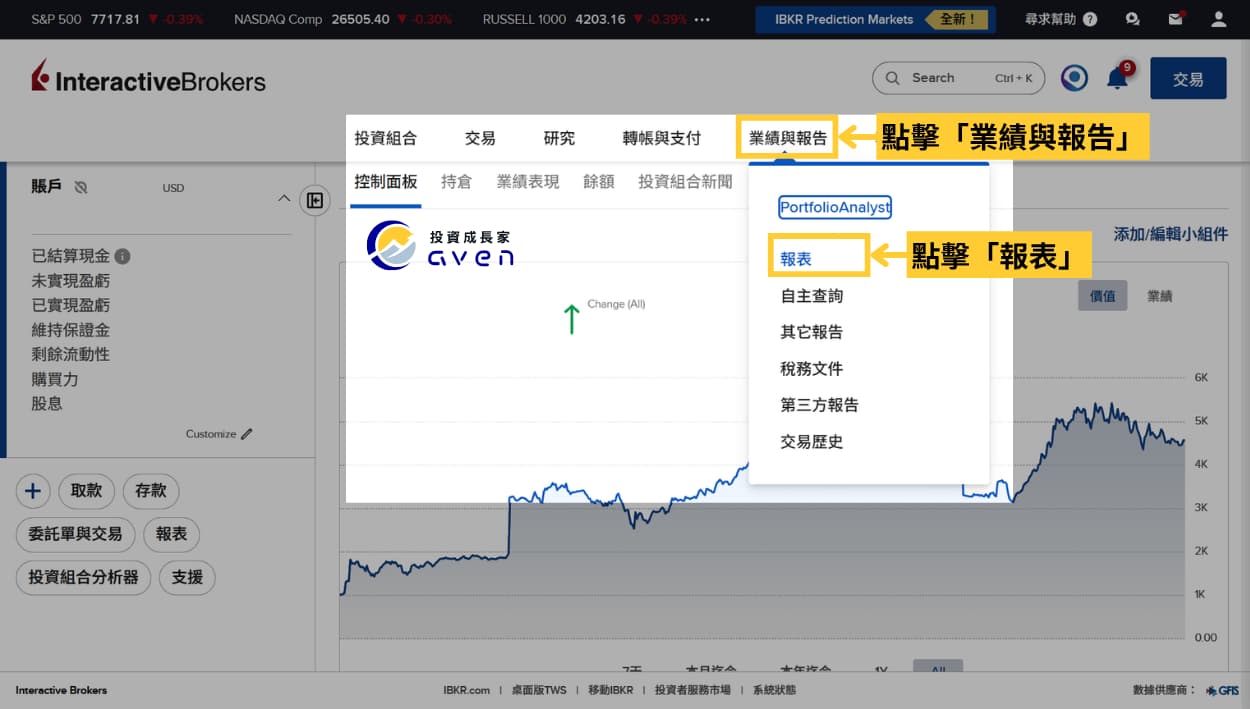This screenshot has height=709, width=1250.
Task: Click the 購買力 account row
Action: [x=55, y=379]
